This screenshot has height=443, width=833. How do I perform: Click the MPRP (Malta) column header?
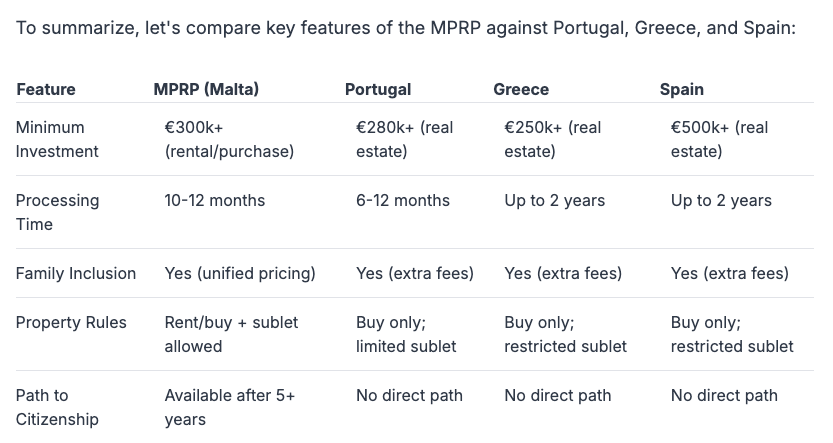206,89
